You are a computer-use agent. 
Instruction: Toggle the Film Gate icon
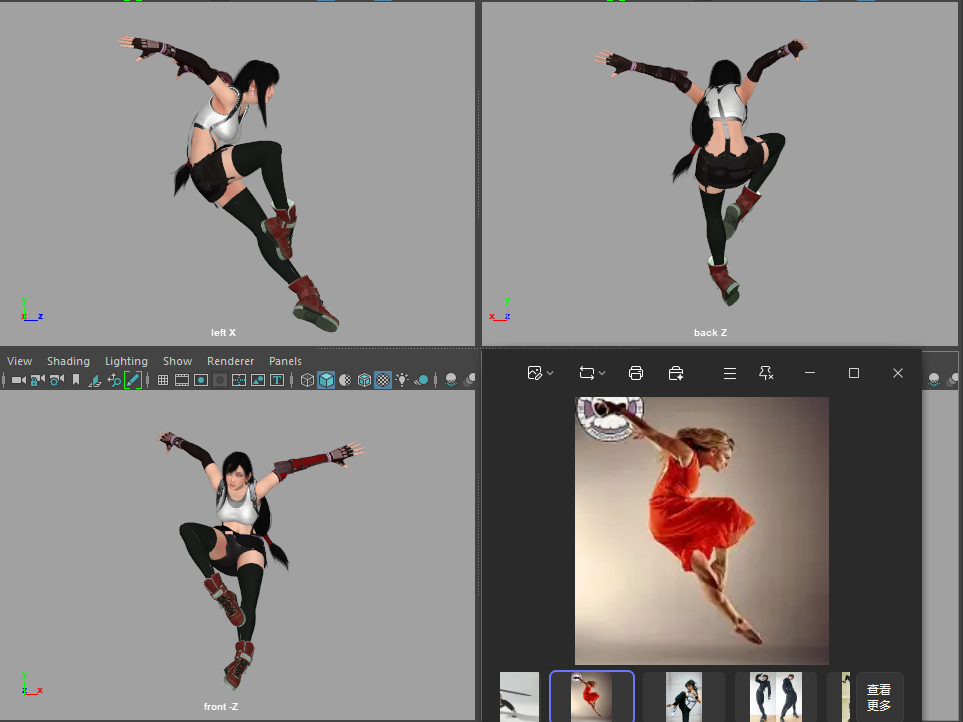[x=182, y=380]
